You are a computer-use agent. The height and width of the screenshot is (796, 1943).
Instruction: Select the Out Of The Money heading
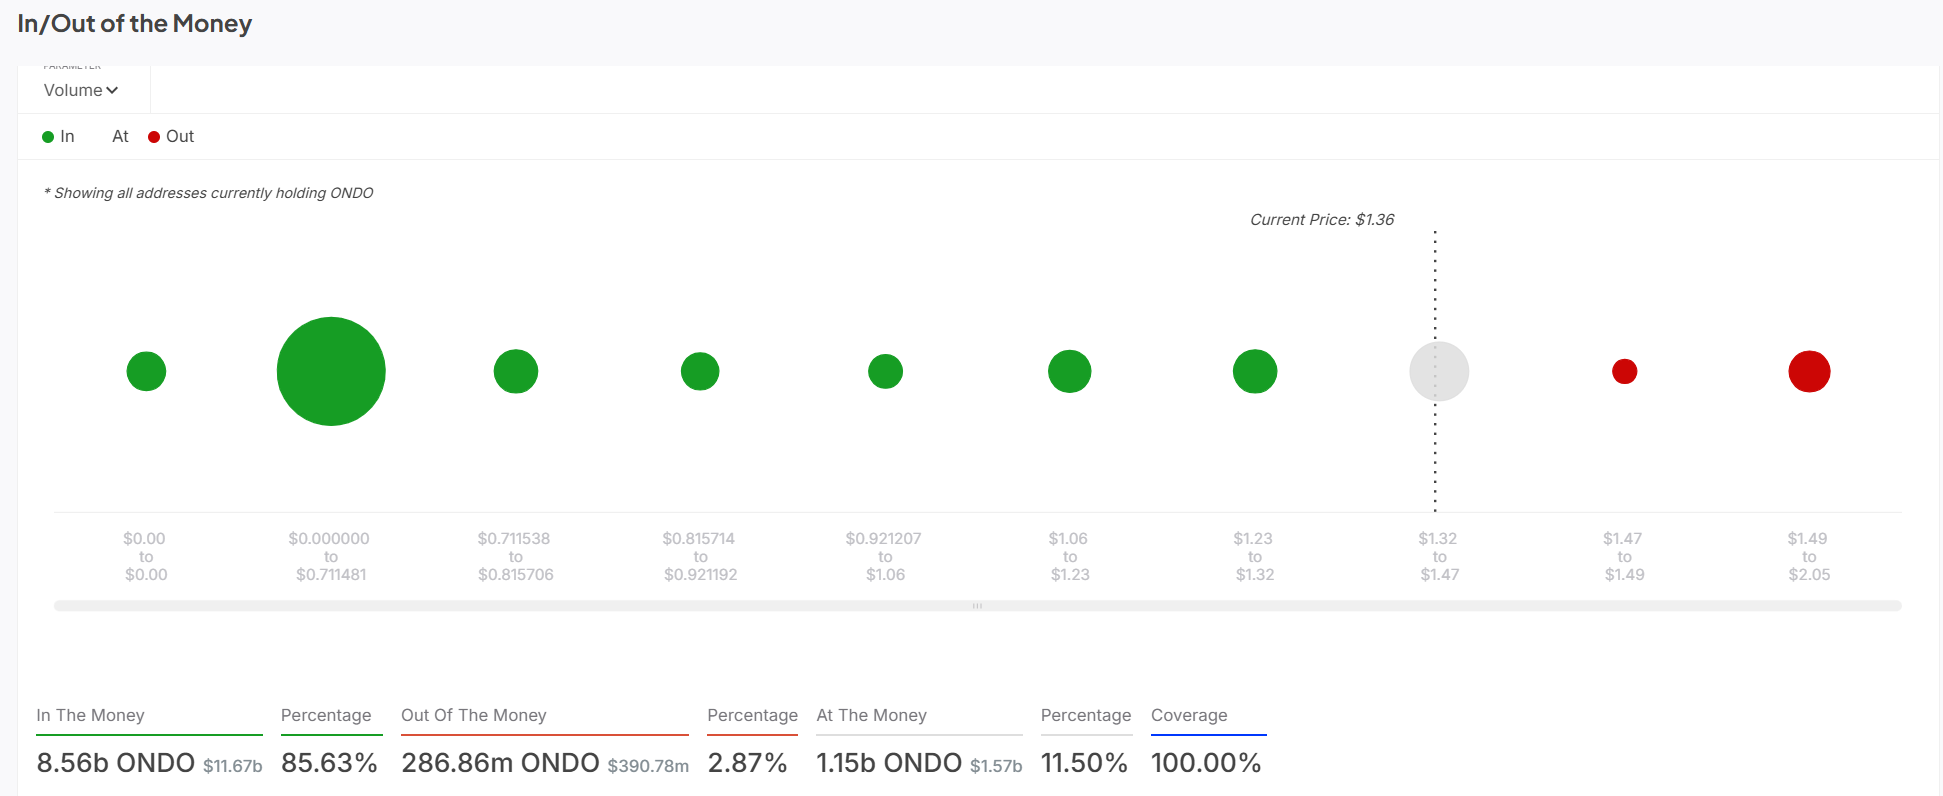(x=473, y=715)
